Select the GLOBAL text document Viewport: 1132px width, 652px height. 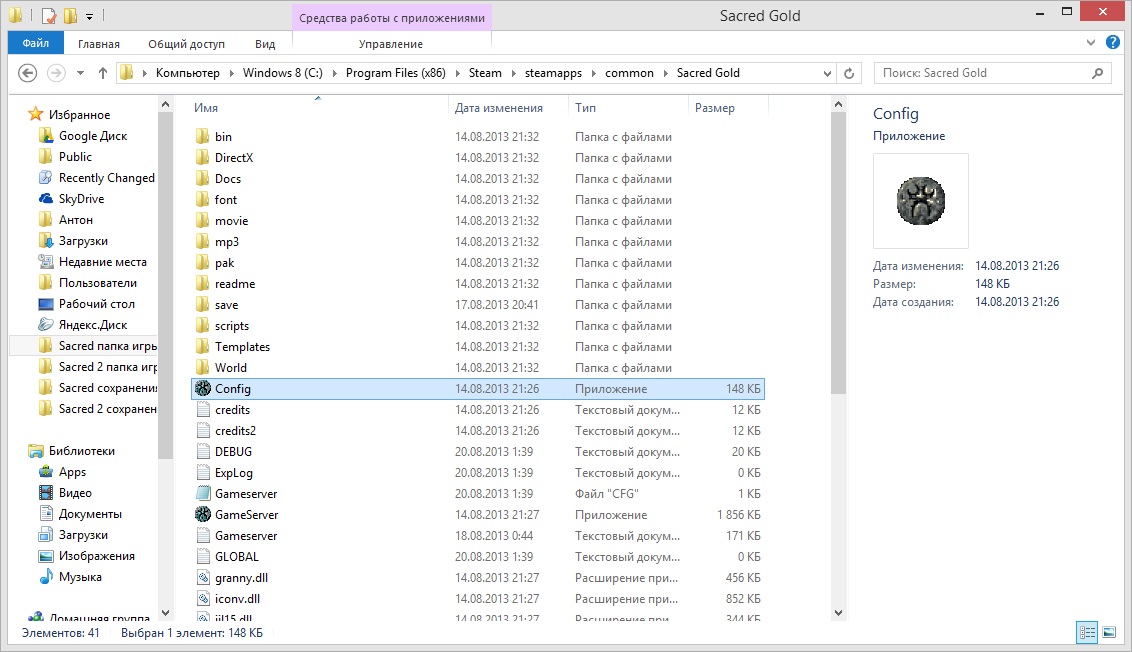[x=236, y=557]
